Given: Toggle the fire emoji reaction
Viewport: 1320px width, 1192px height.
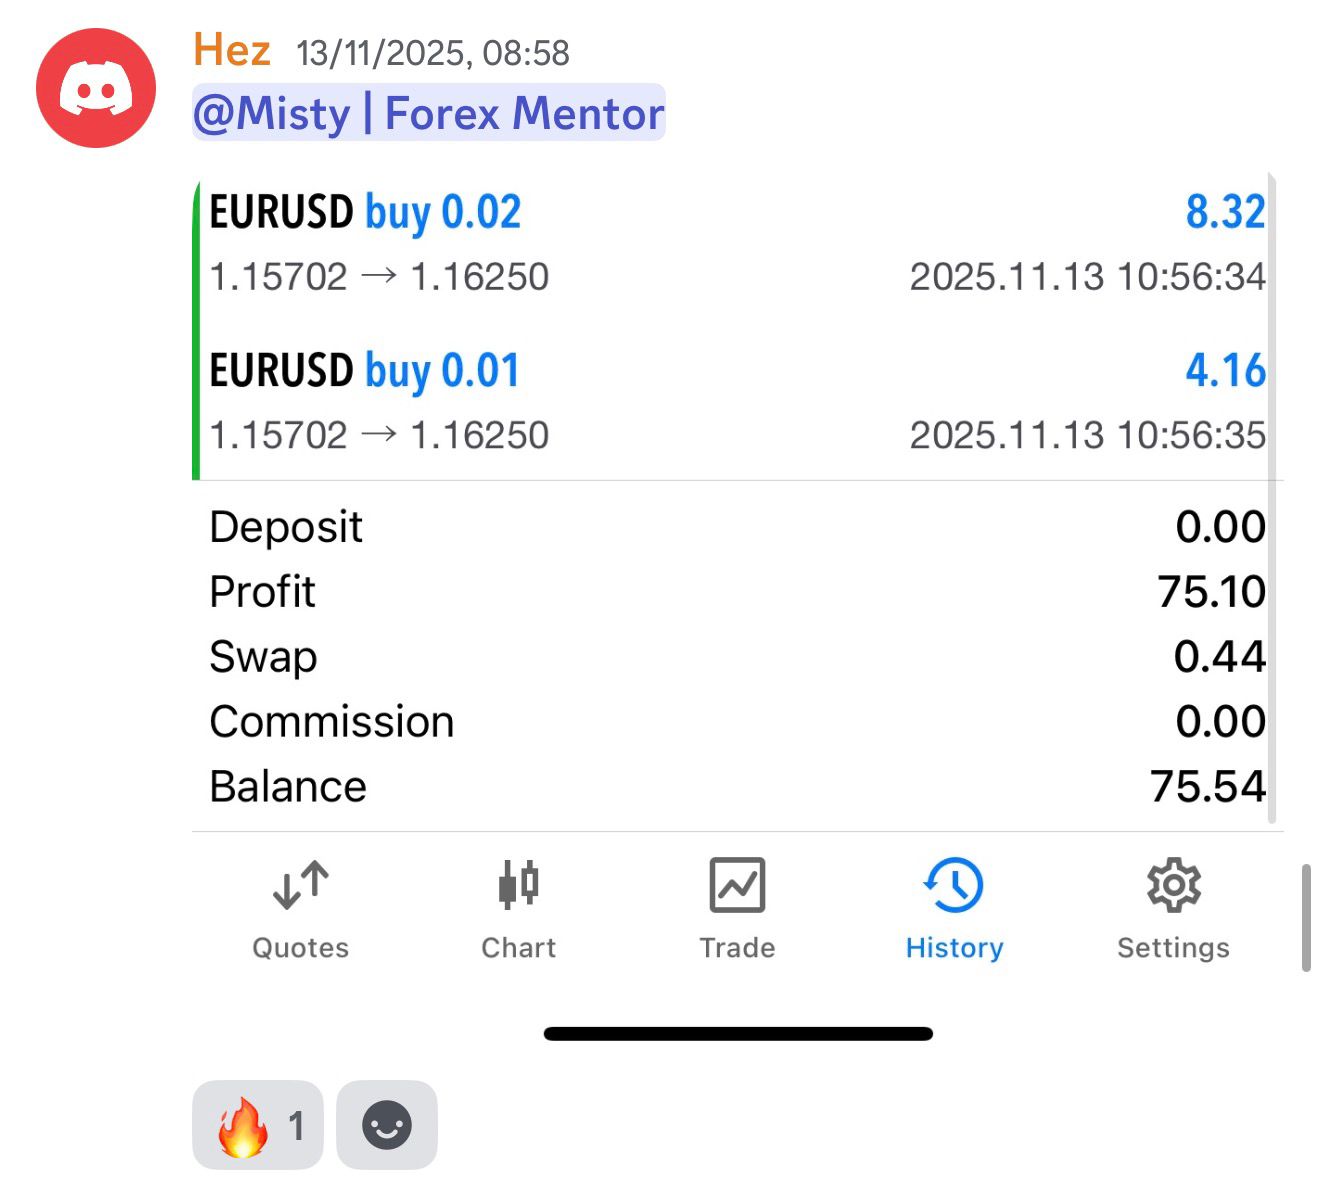Looking at the screenshot, I should click(x=258, y=1125).
